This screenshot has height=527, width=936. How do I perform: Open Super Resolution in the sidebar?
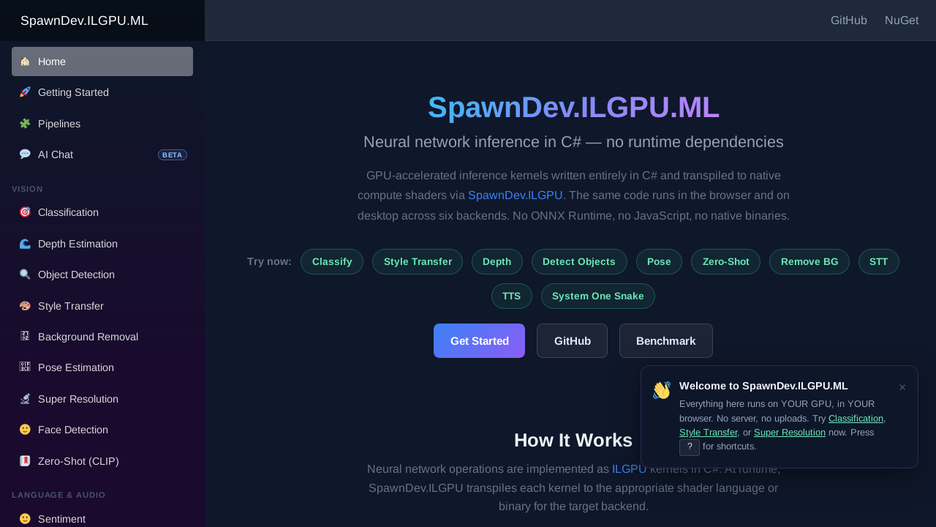pos(102,399)
